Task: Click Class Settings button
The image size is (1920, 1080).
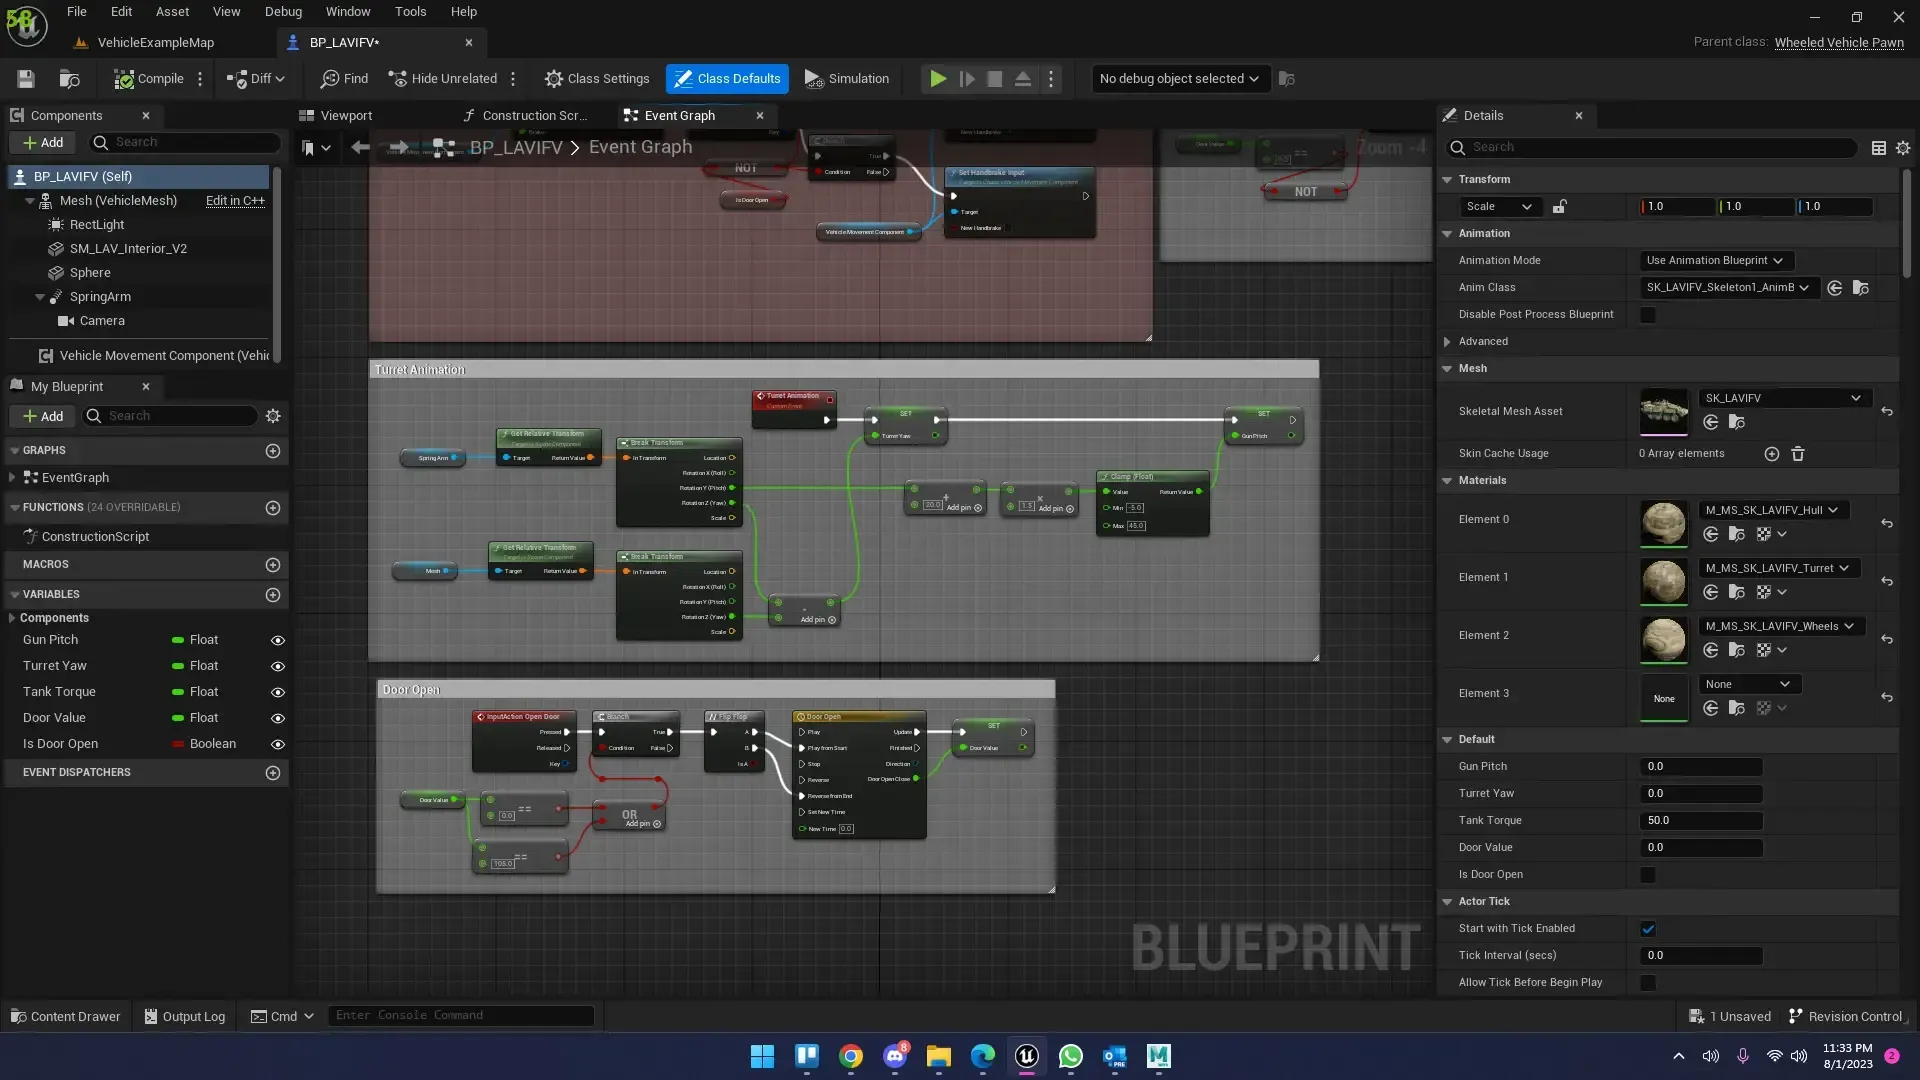Action: [x=597, y=79]
